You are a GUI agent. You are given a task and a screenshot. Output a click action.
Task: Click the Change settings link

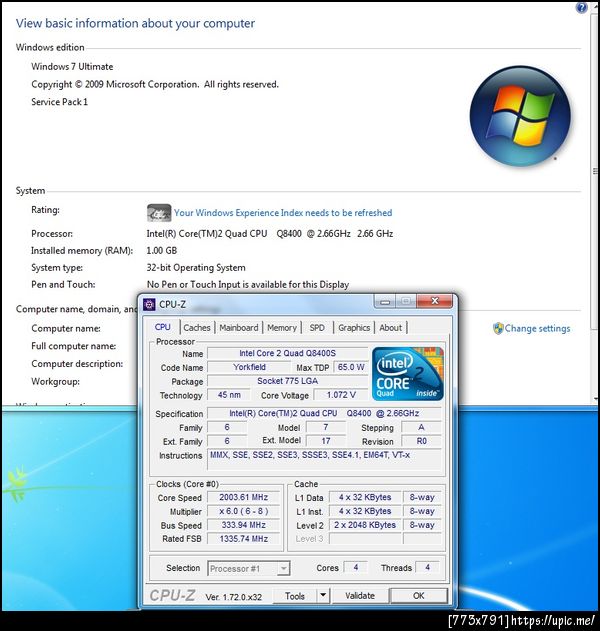click(537, 328)
